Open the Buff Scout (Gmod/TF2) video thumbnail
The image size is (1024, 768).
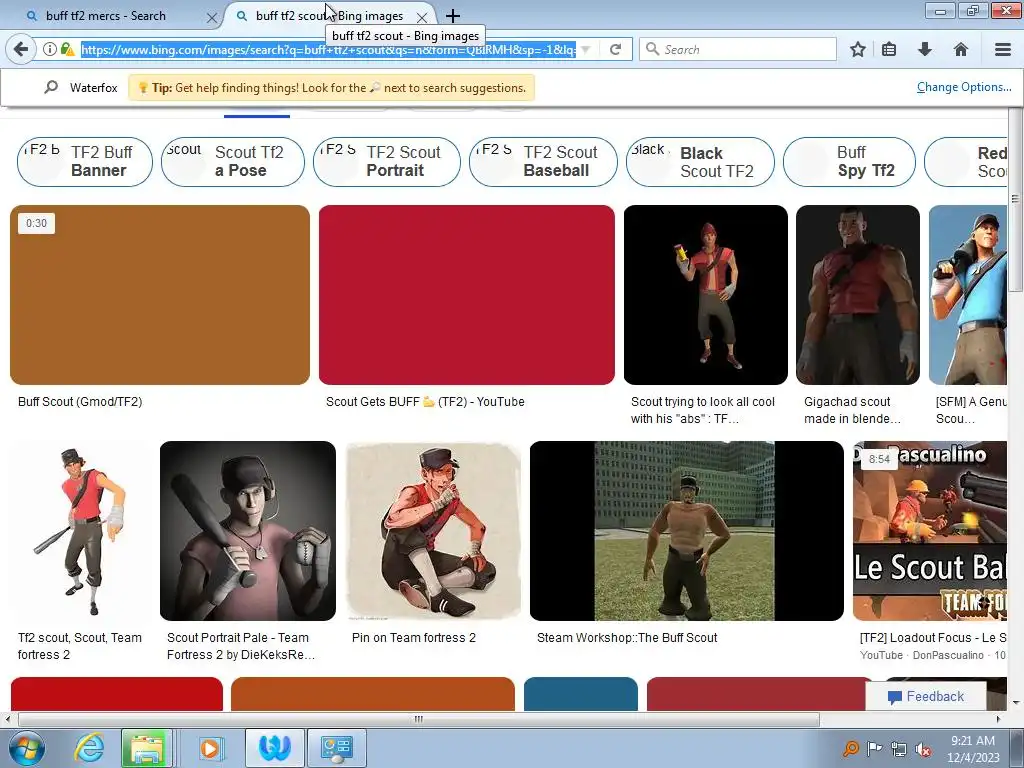click(x=160, y=295)
